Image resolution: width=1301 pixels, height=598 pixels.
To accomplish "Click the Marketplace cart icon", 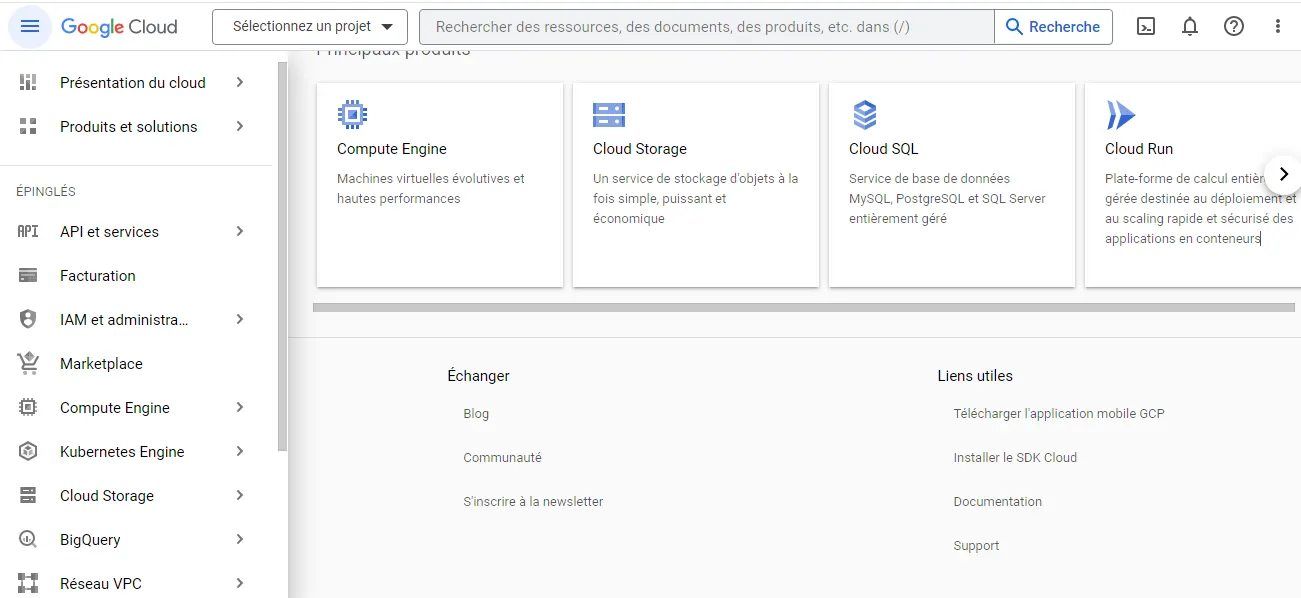I will 28,364.
